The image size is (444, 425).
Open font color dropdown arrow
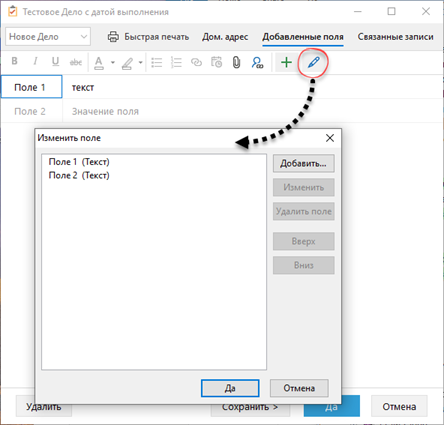[x=113, y=62]
